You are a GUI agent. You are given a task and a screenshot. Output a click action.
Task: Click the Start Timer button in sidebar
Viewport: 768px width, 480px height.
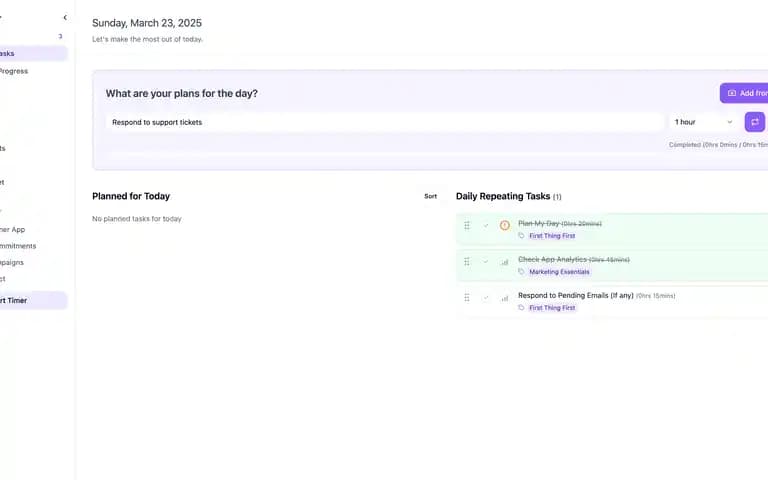pos(32,301)
